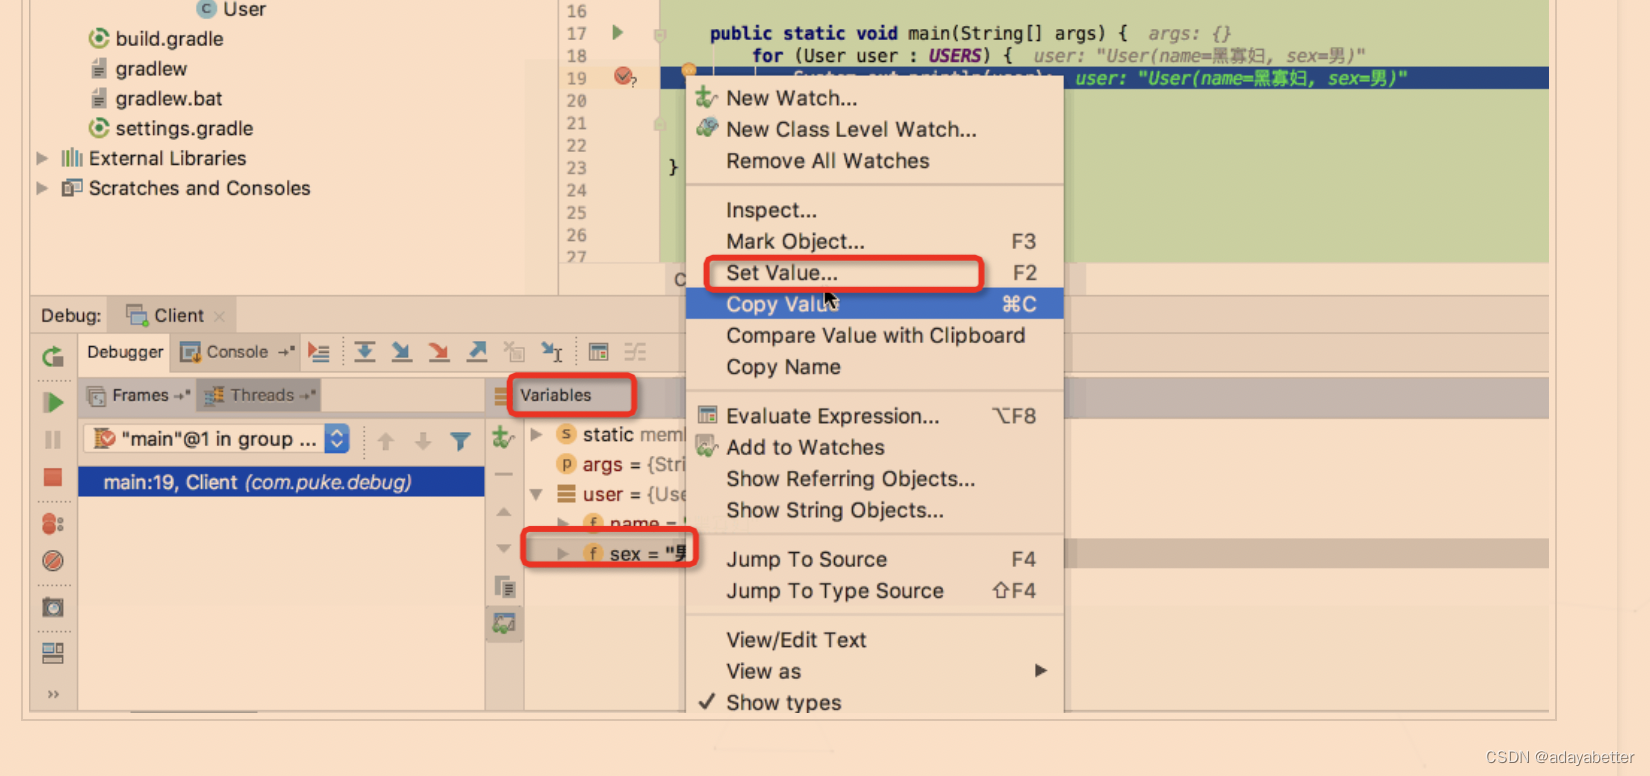The height and width of the screenshot is (776, 1650).
Task: Select thread "main"@1 dropdown
Action: point(217,439)
